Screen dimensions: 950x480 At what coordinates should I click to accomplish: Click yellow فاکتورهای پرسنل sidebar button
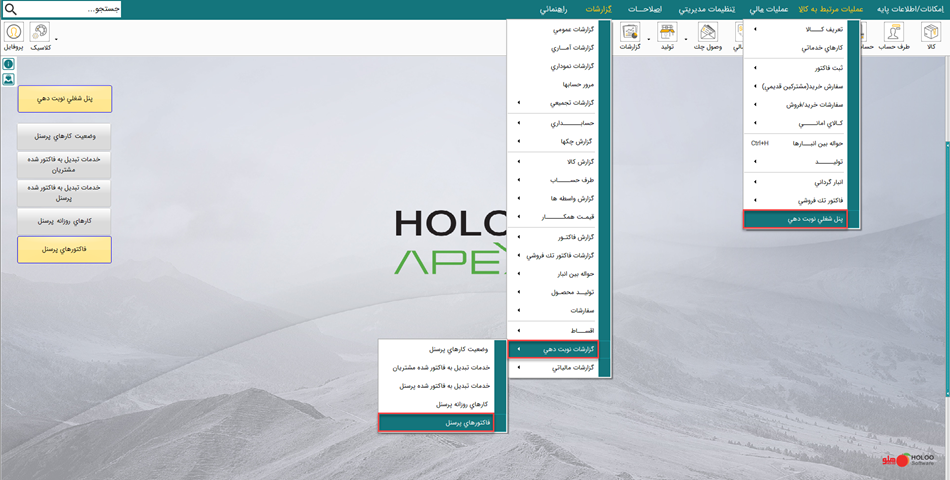pyautogui.click(x=64, y=249)
